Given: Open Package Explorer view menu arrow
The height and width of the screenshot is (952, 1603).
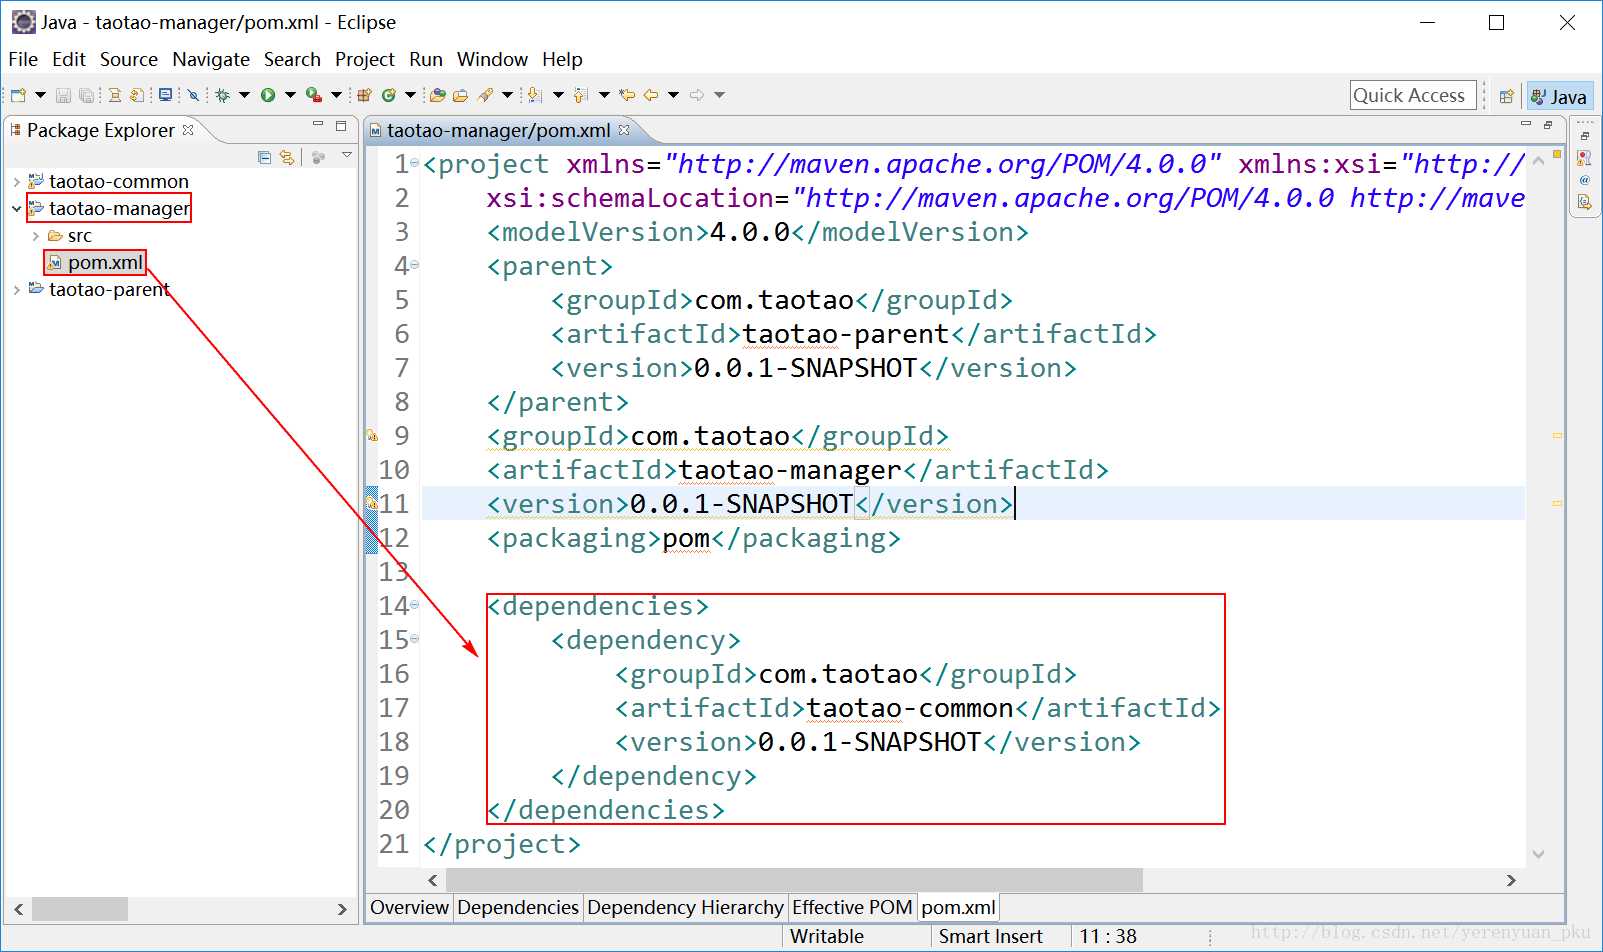Looking at the screenshot, I should click(x=347, y=155).
